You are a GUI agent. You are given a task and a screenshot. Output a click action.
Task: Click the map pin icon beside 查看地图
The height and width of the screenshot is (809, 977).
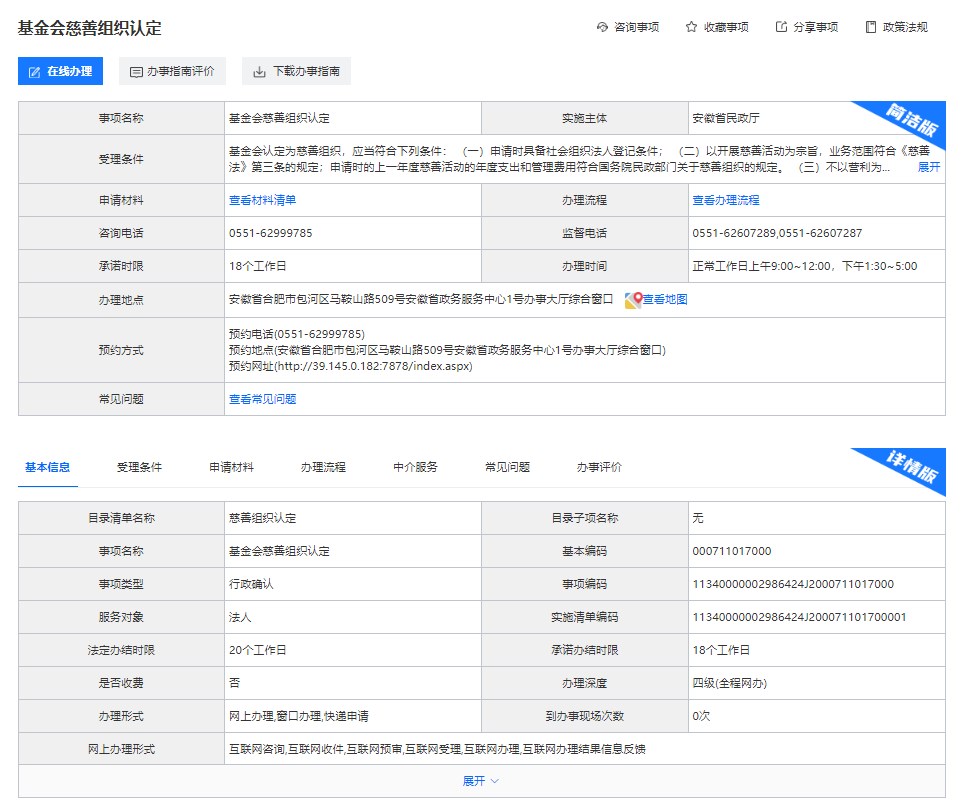coord(633,300)
